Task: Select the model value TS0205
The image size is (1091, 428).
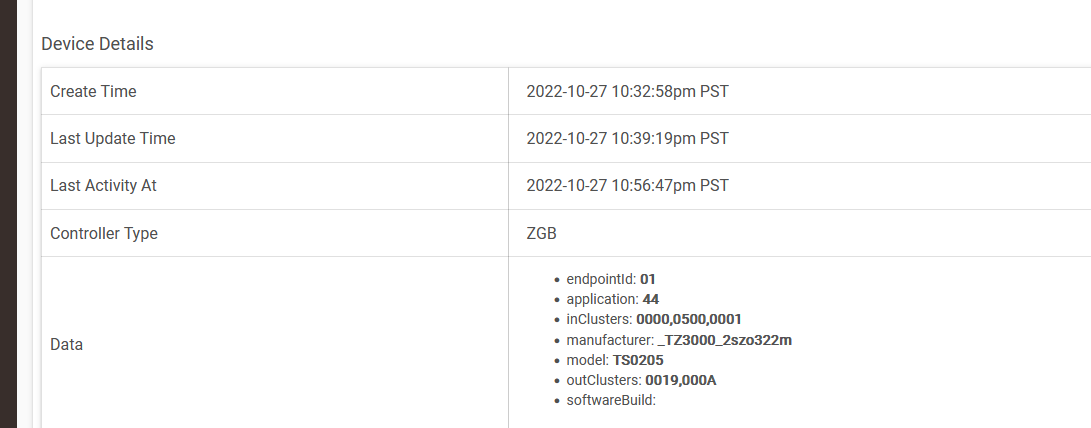Action: [x=638, y=360]
